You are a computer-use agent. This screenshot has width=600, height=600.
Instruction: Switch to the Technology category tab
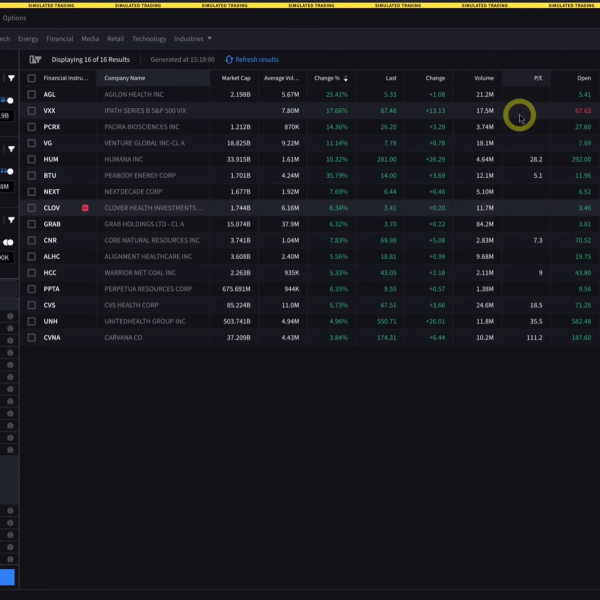tap(149, 39)
